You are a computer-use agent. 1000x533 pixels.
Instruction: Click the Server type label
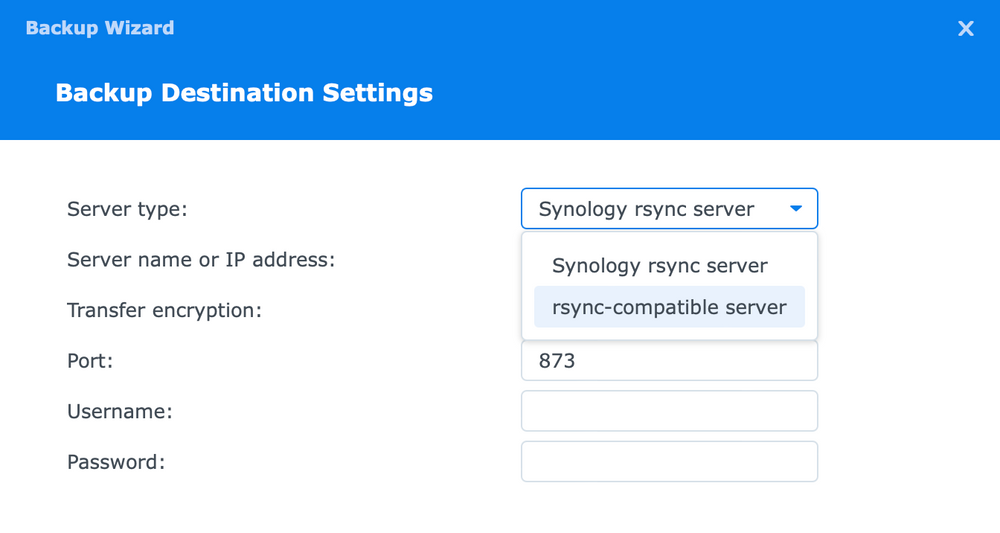[128, 209]
